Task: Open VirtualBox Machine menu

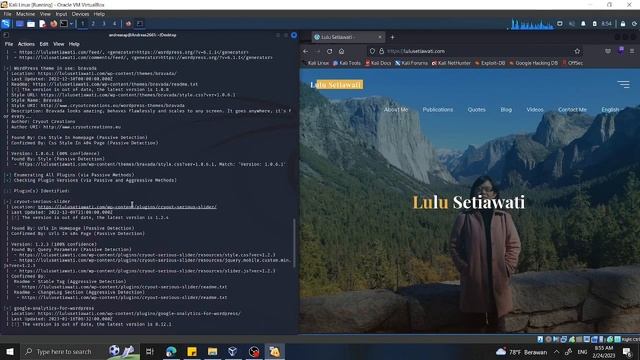Action: coord(25,14)
